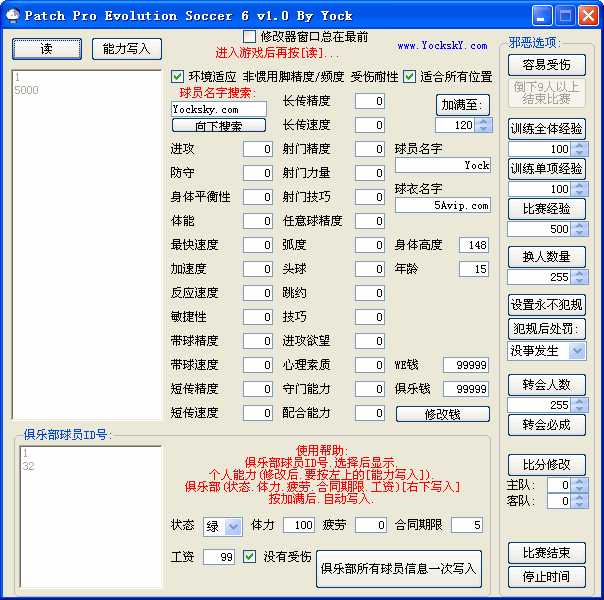Click the 体力 field showing 100
The image size is (604, 600).
click(x=299, y=525)
